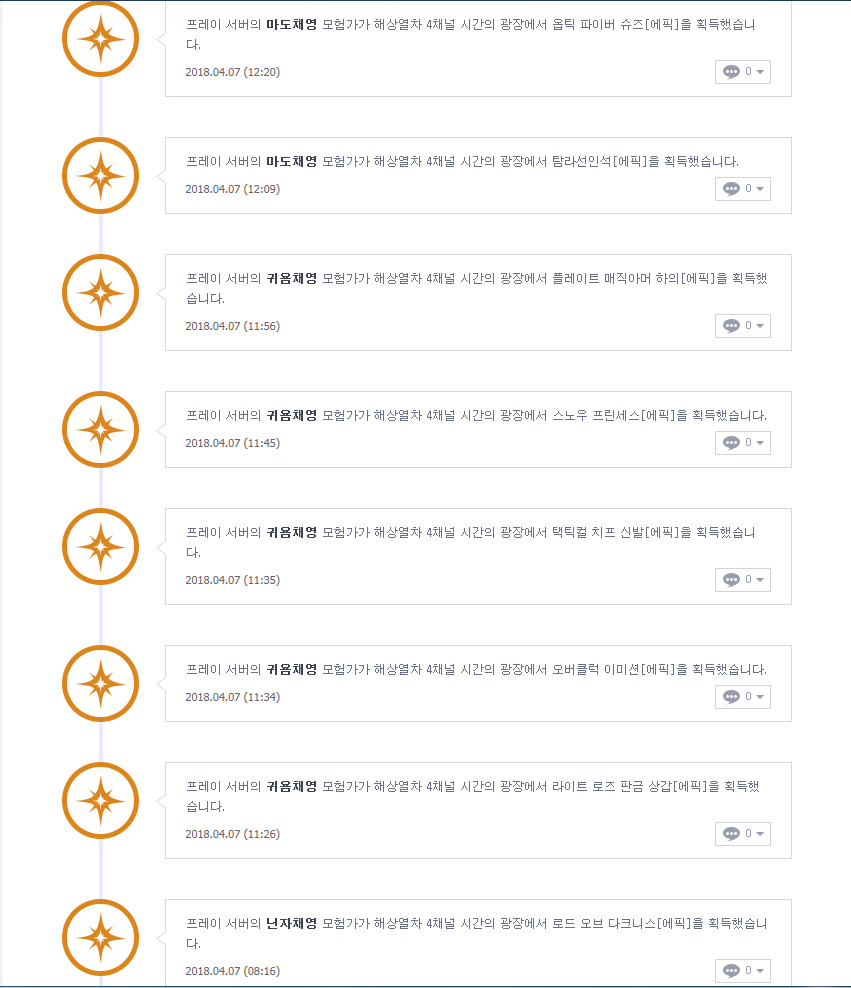Click the star icon beside the 12:20 entry
Screen dimensions: 851x988
coord(100,39)
